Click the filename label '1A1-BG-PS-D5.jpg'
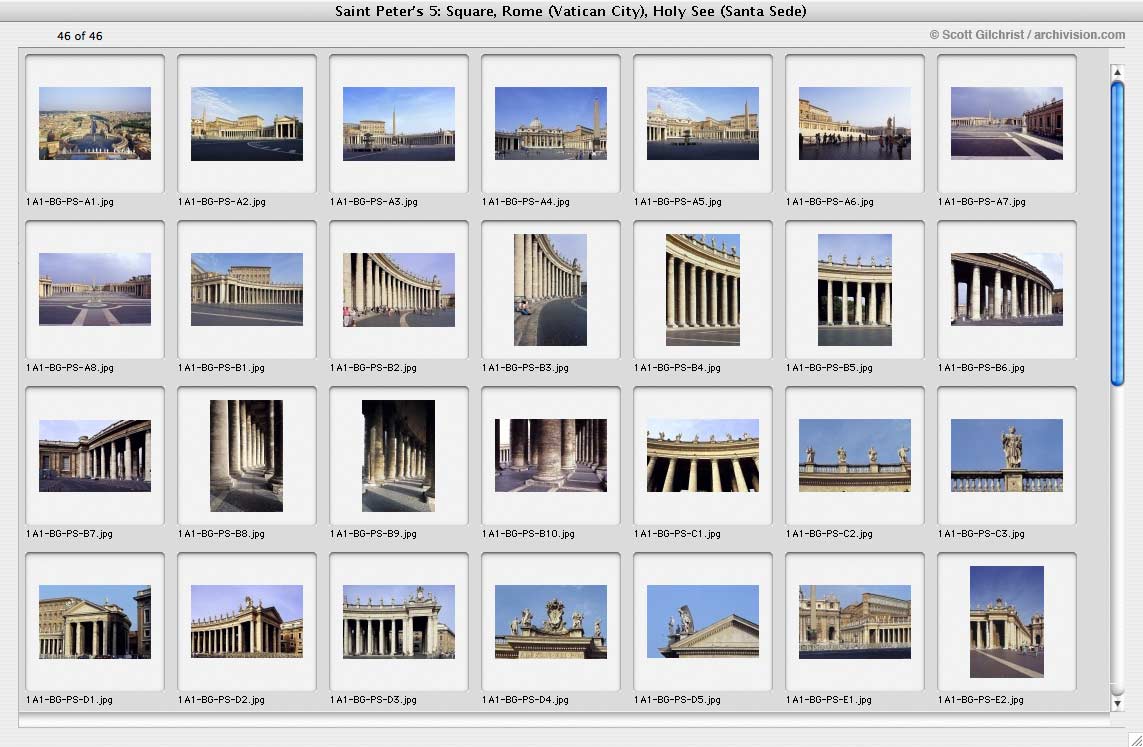Screen dimensions: 1143x747 tap(677, 700)
